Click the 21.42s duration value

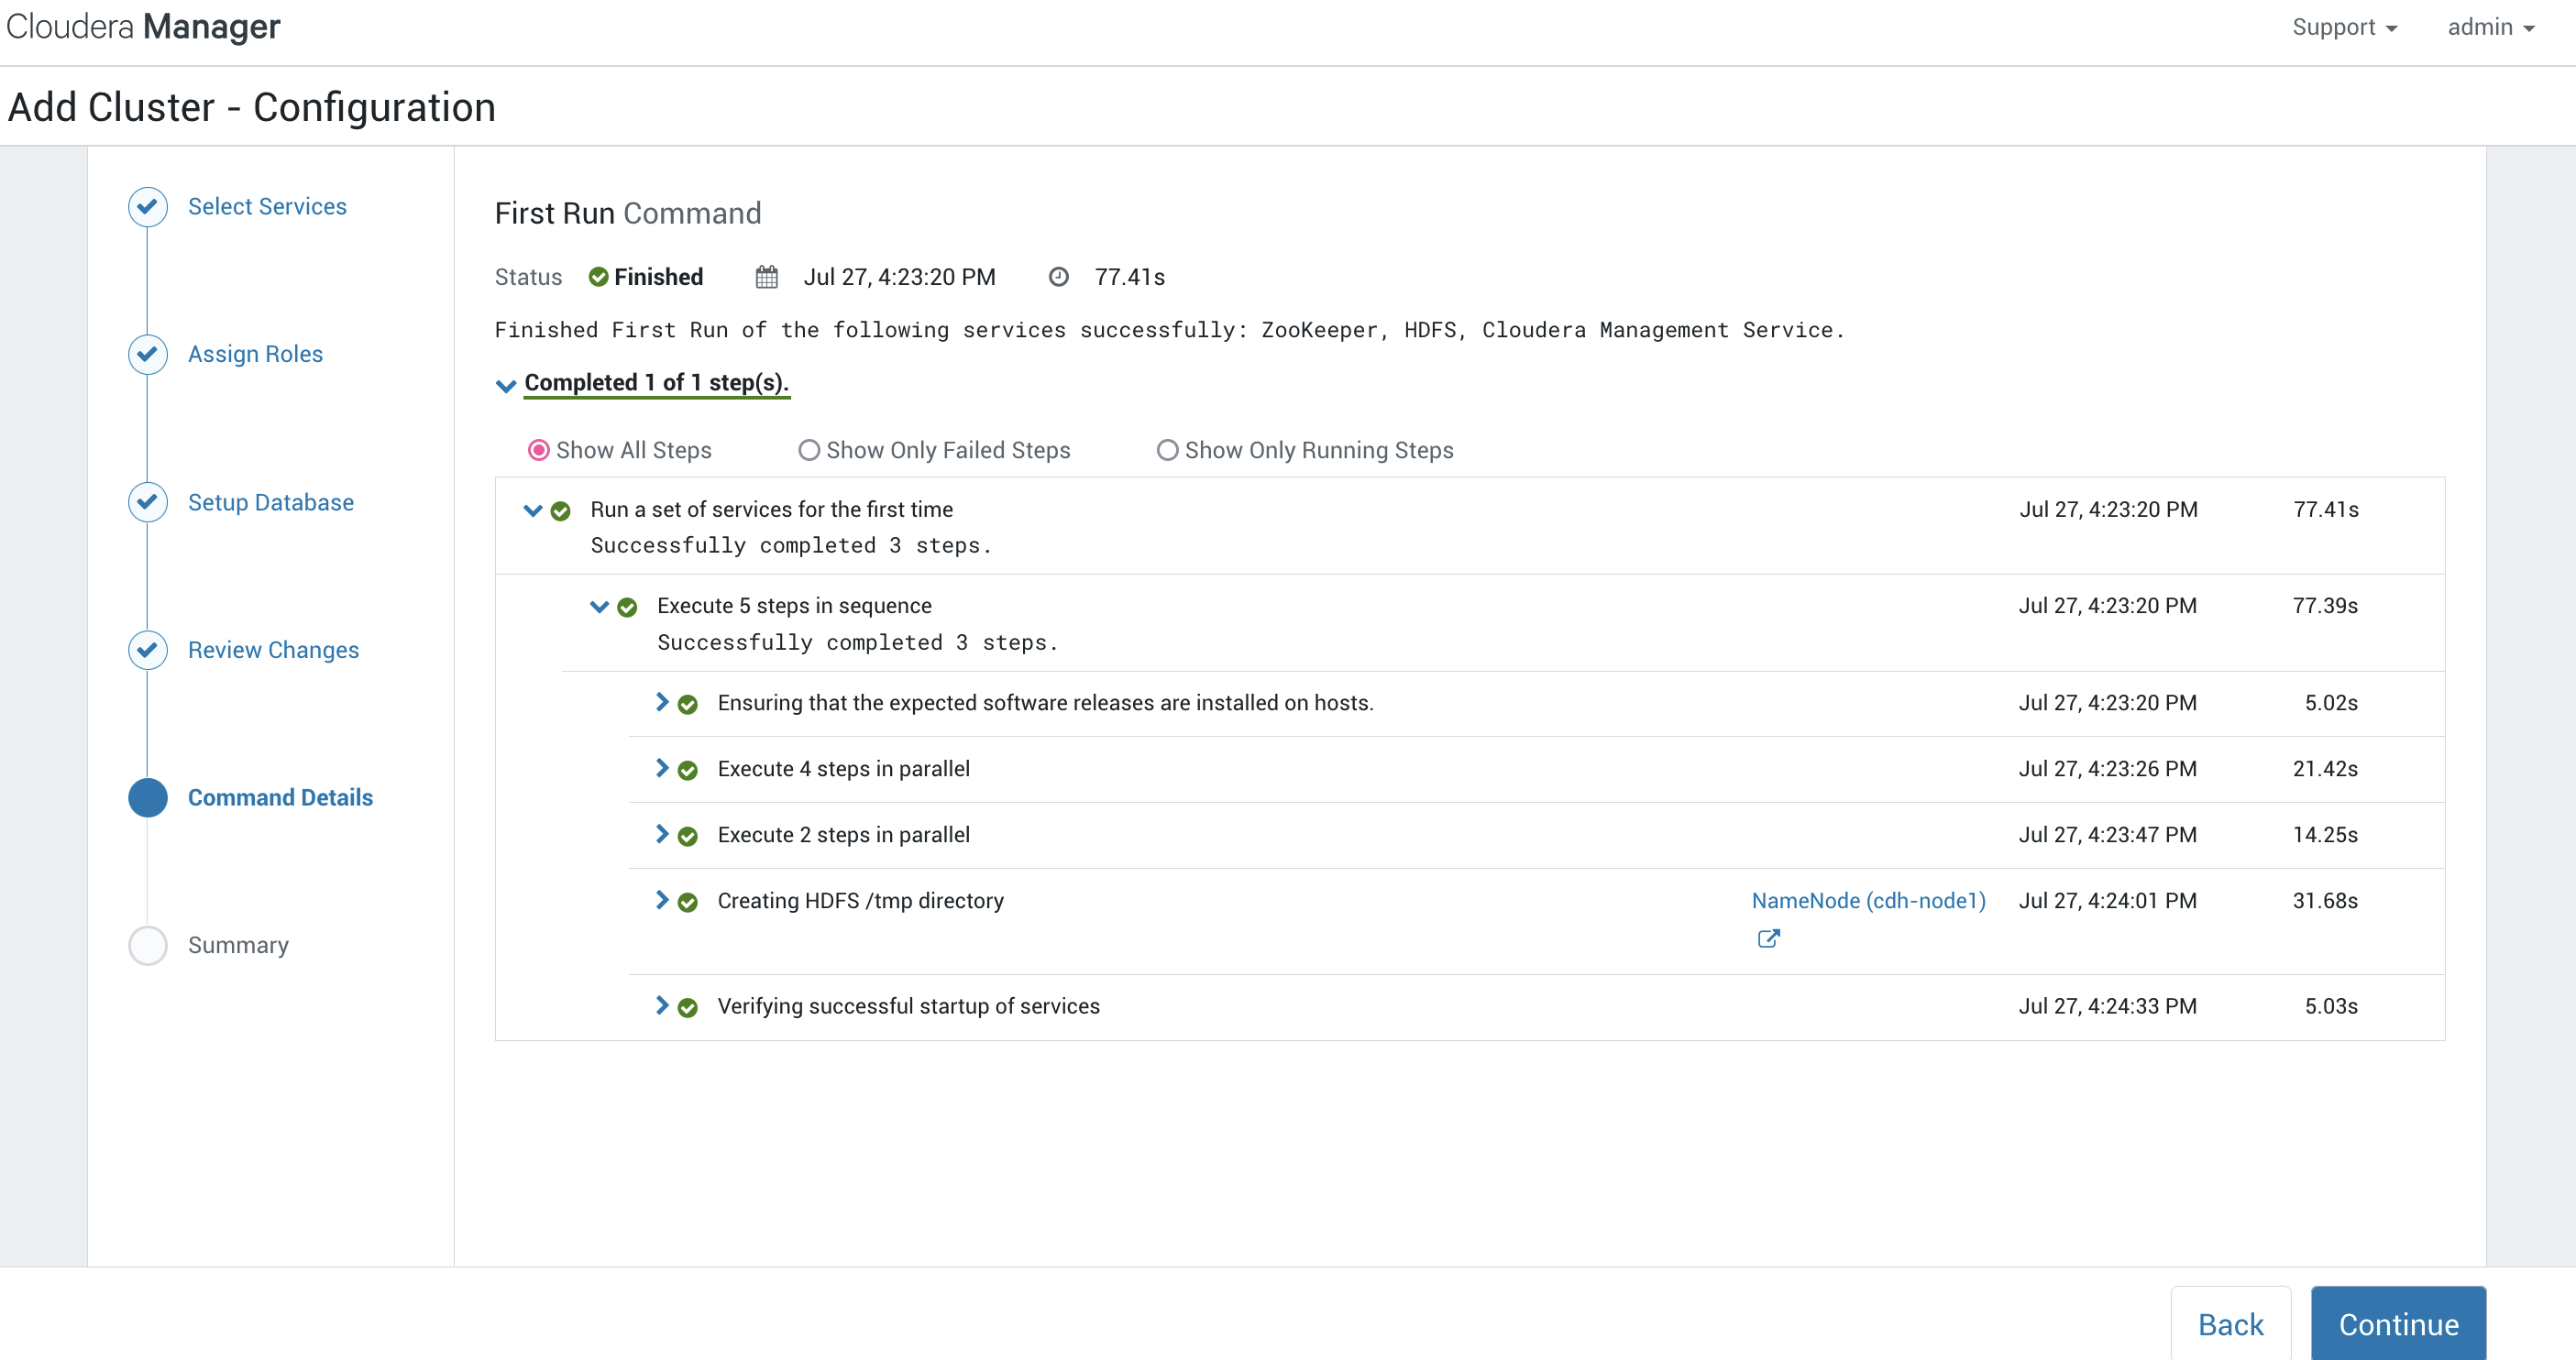(2325, 768)
